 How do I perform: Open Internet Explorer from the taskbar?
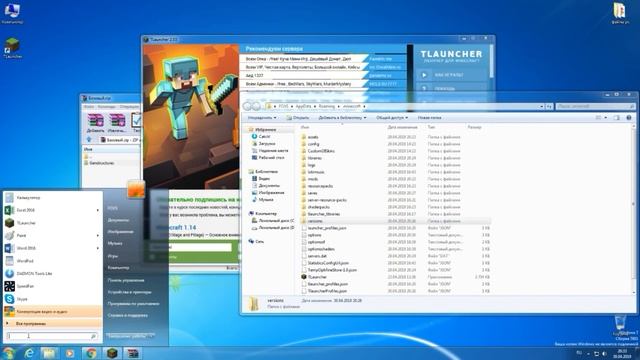pyautogui.click(x=29, y=353)
